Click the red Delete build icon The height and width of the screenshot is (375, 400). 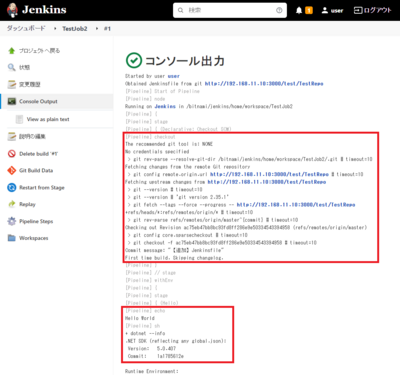12,154
